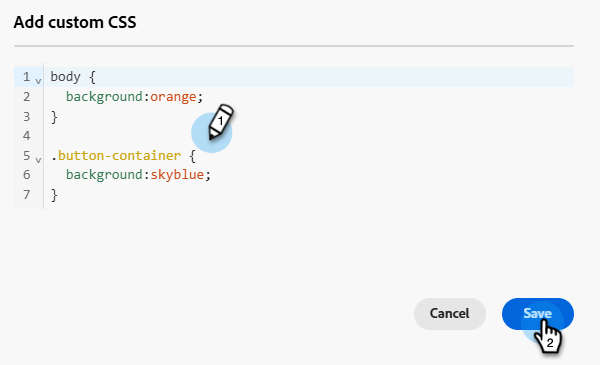Click the pencil annotation marker 1
Screen dimensions: 600x365
pos(220,122)
